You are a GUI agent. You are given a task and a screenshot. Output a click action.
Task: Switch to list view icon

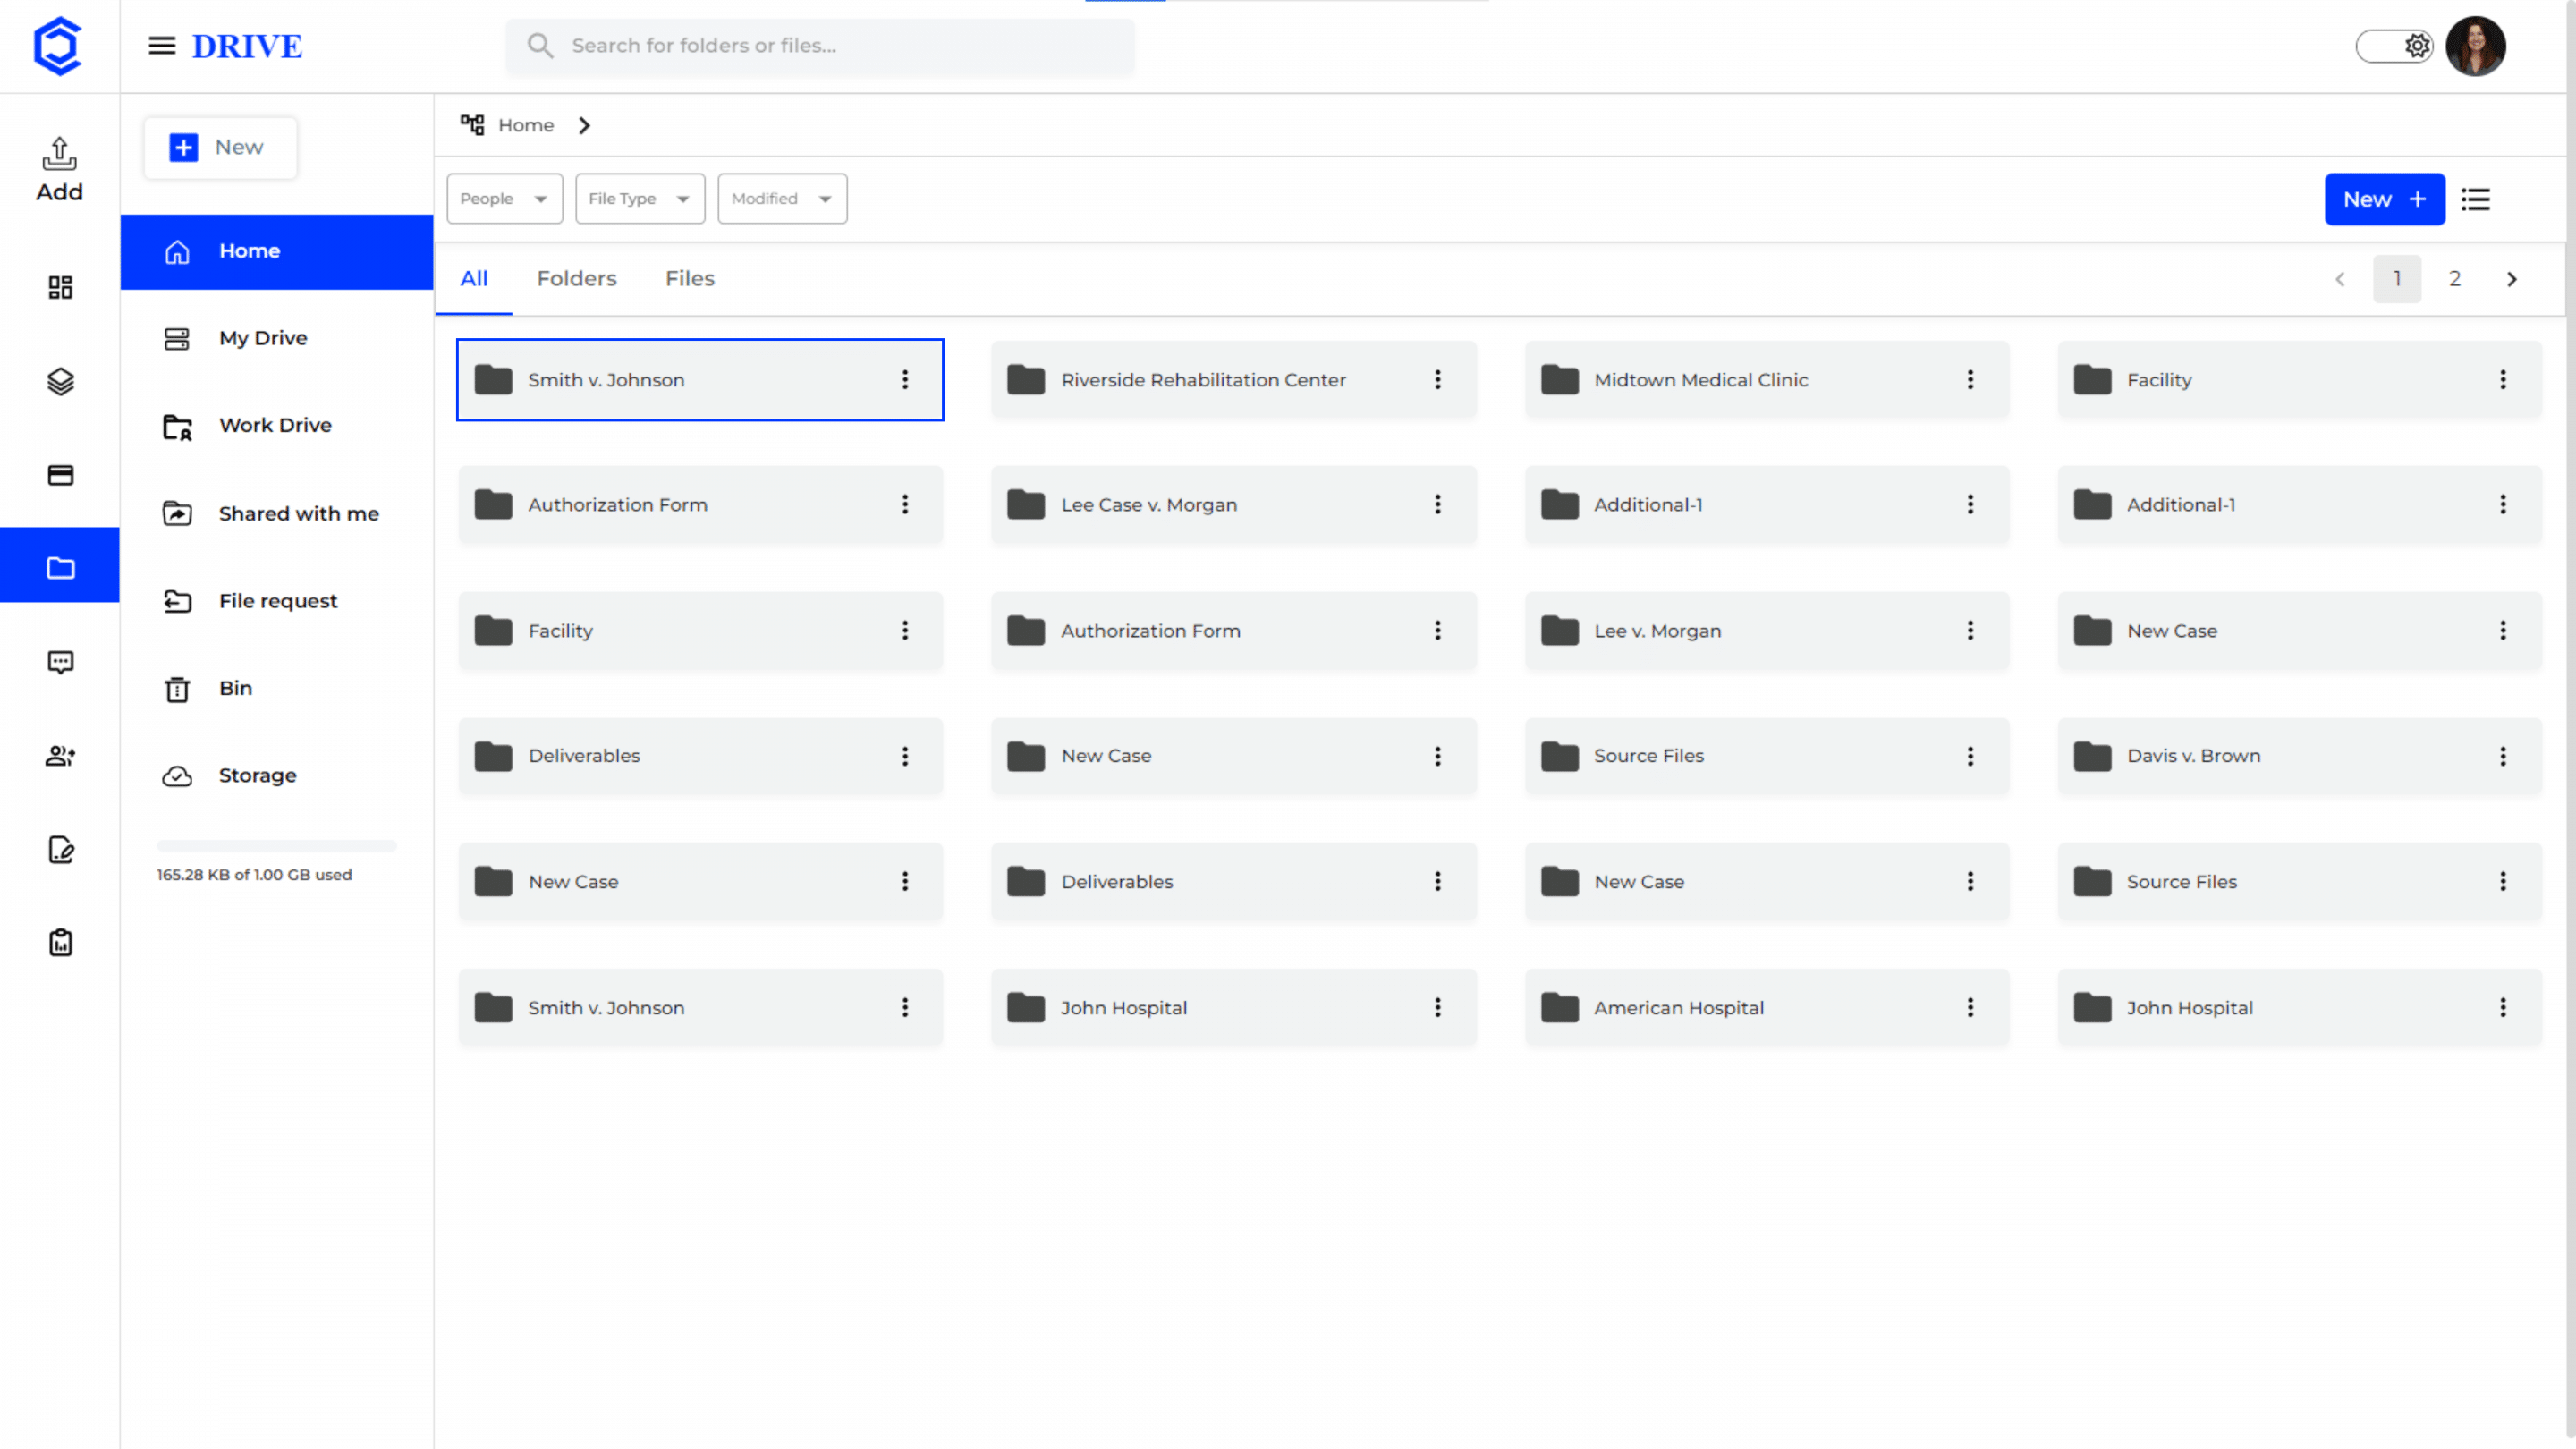pos(2476,199)
